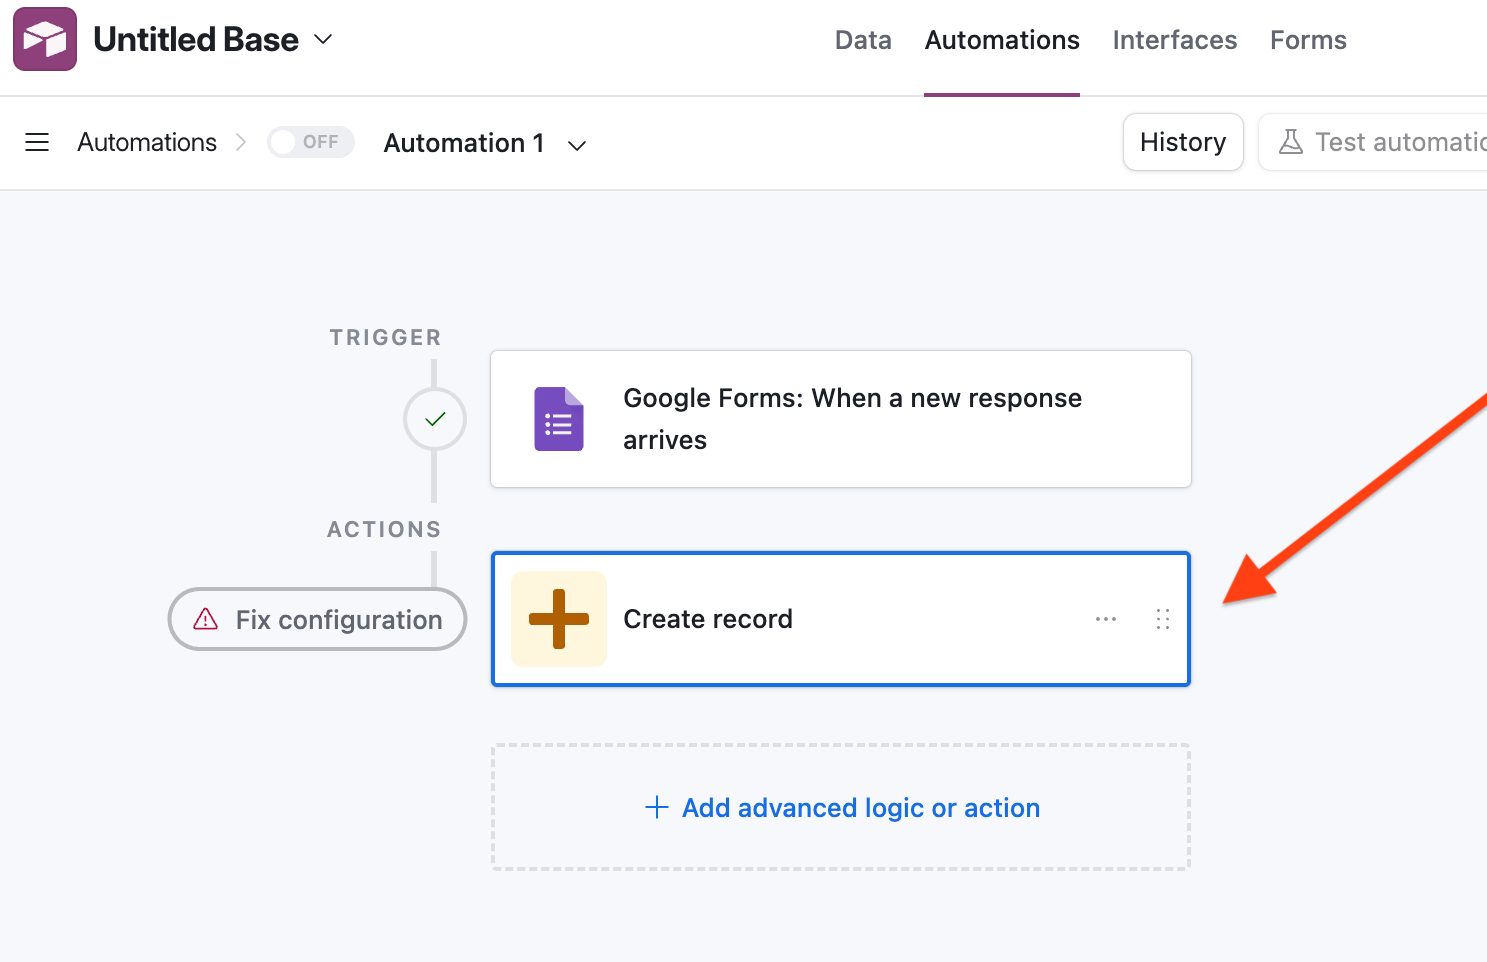
Task: Click the Create record plus icon
Action: (558, 619)
